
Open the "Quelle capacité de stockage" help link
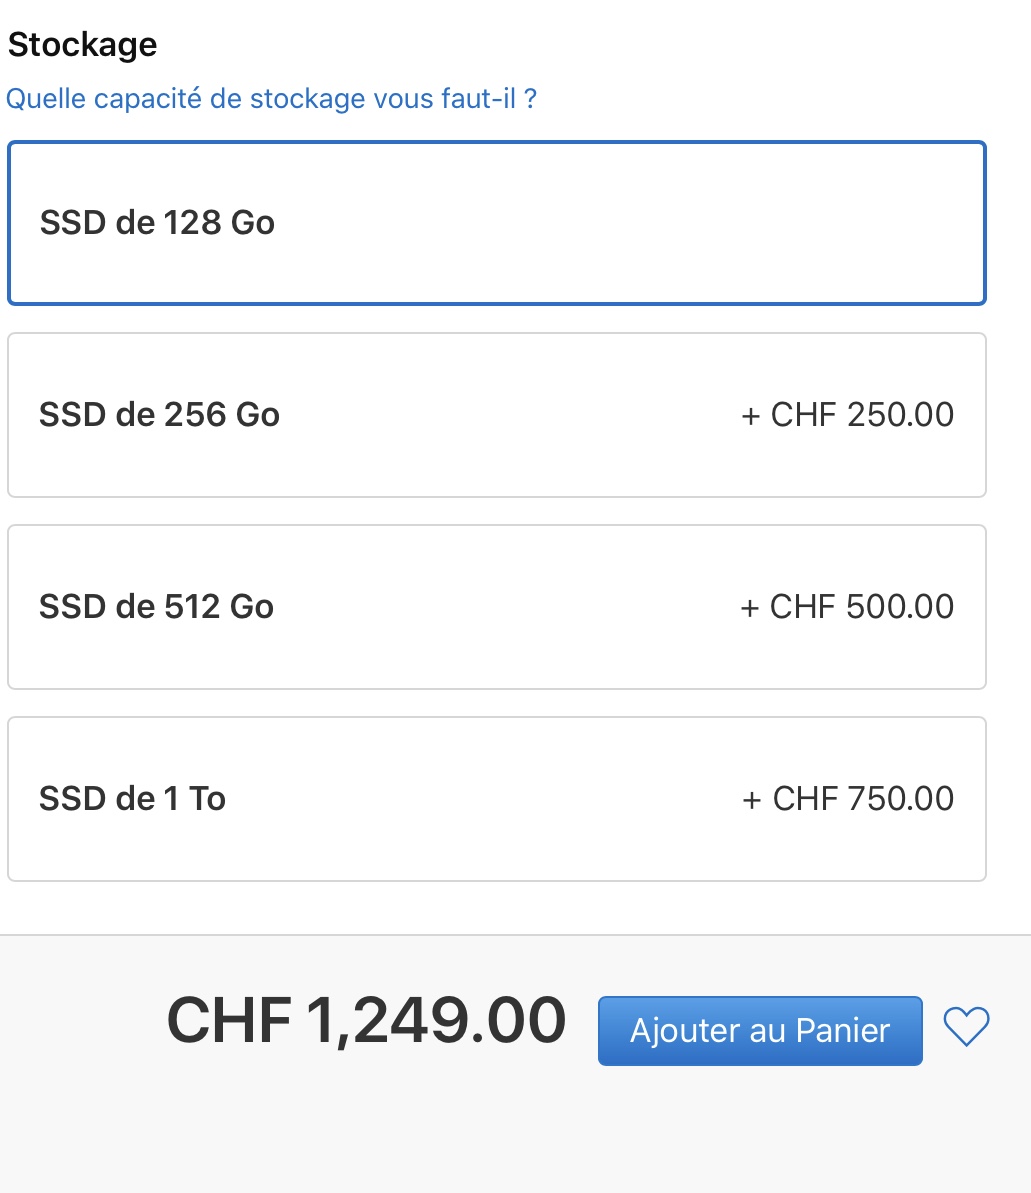coord(271,99)
